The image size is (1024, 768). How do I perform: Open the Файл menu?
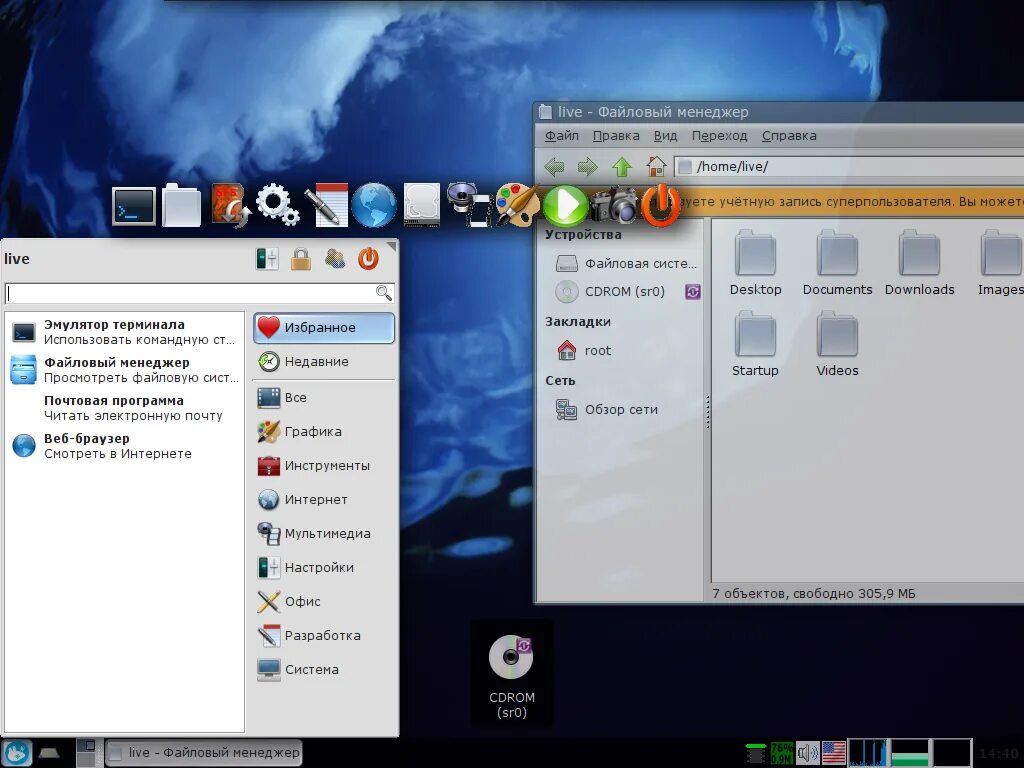562,136
